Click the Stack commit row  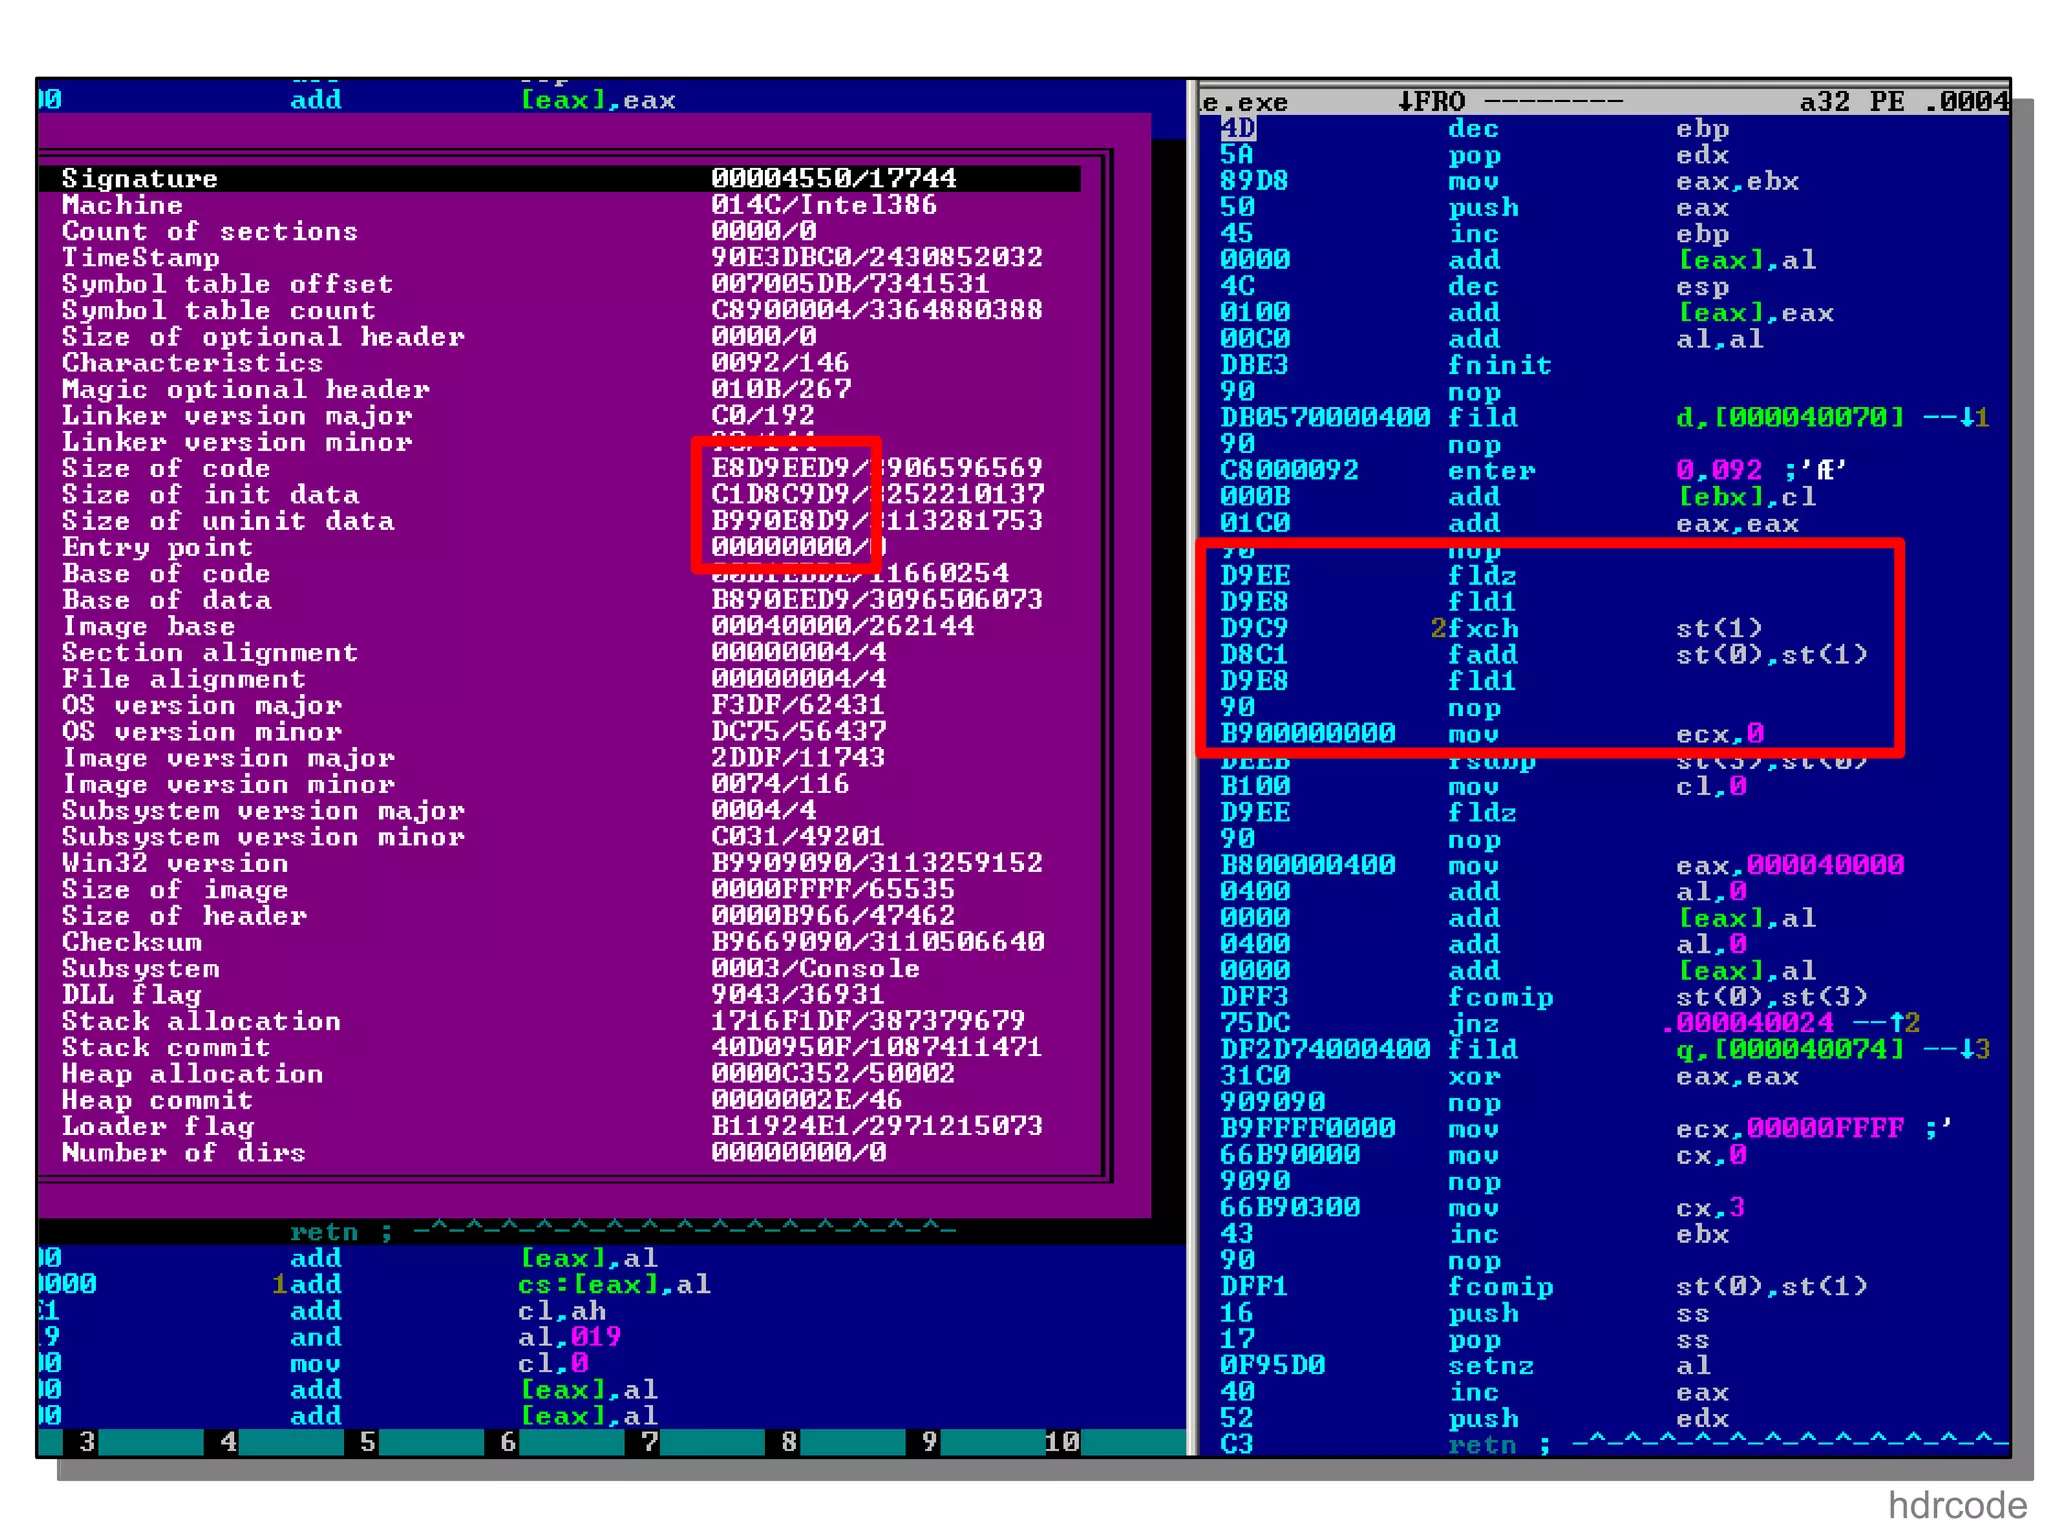click(x=560, y=1047)
